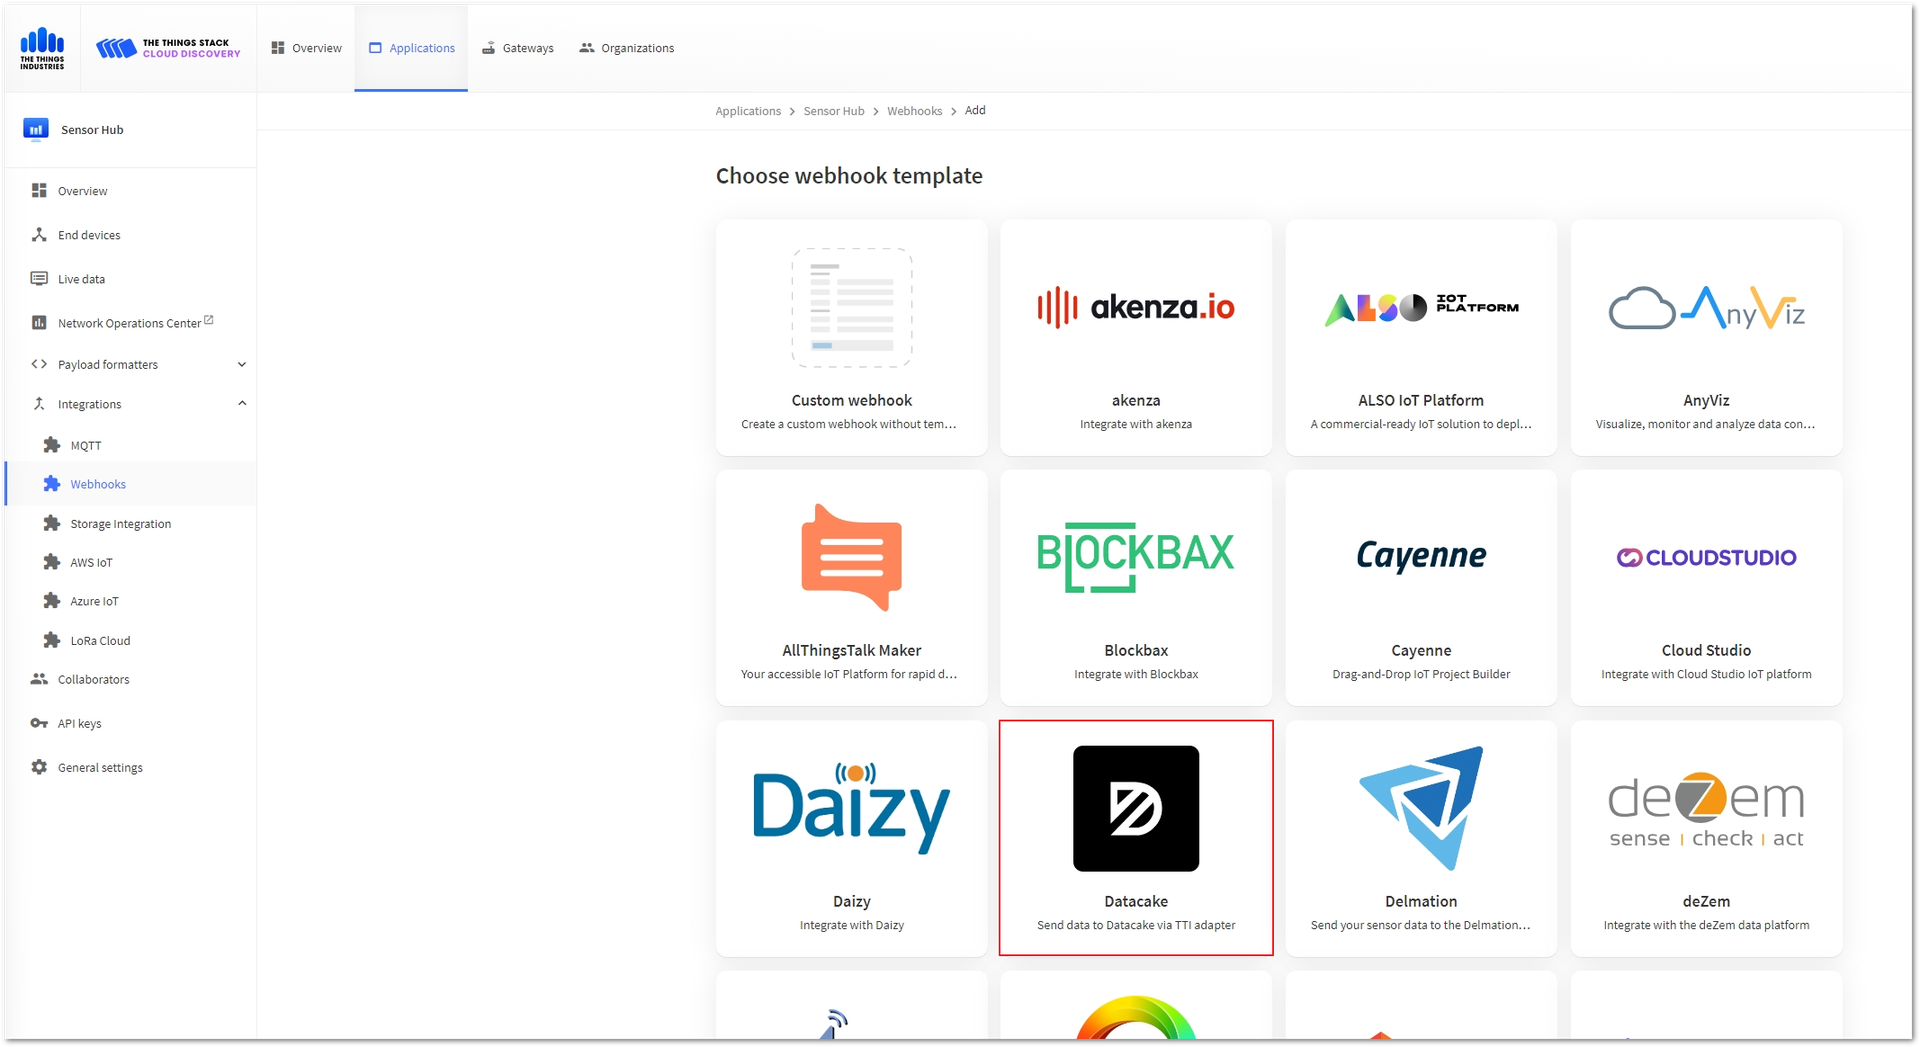Click the Sensor Hub application icon
Screen dimensions: 1920x1047
pos(36,129)
